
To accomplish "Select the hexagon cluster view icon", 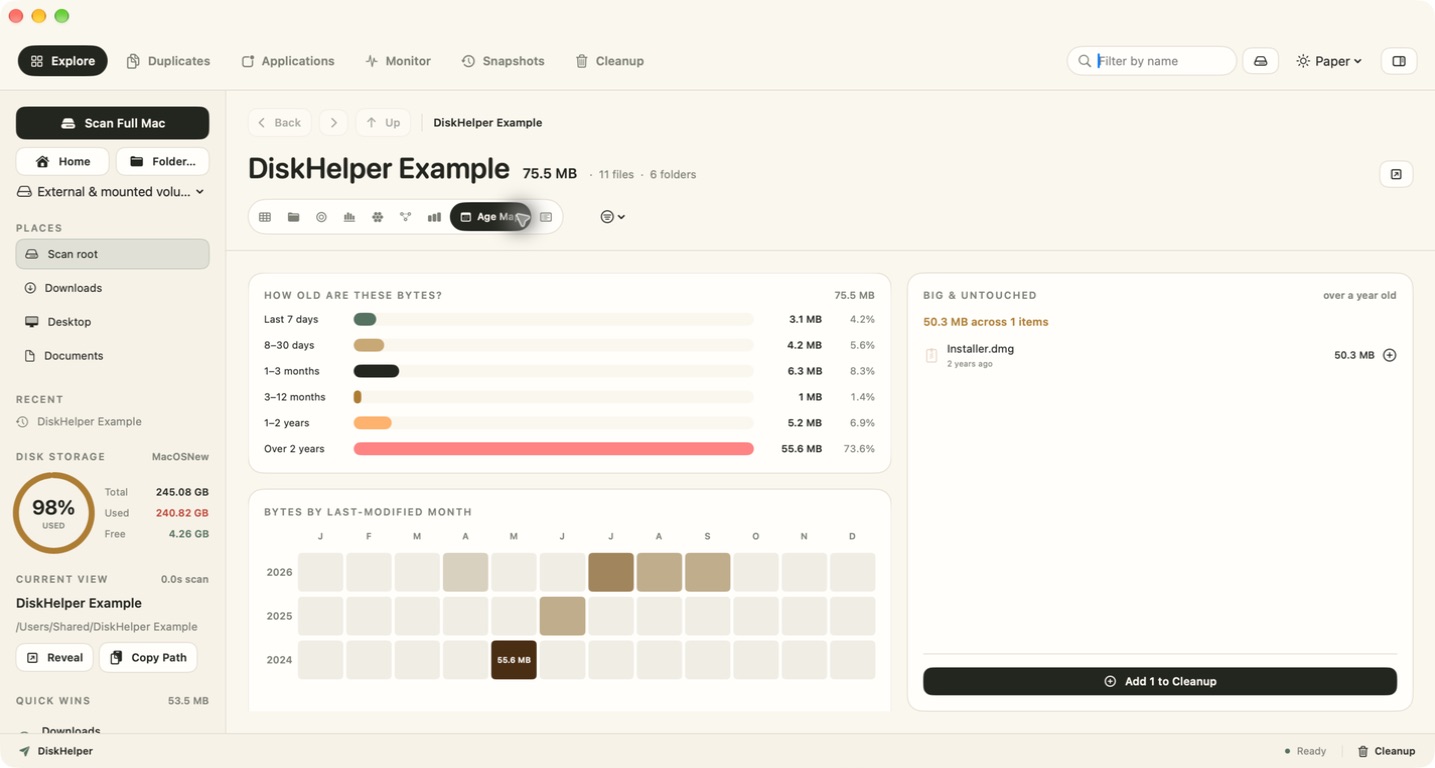I will 377,217.
